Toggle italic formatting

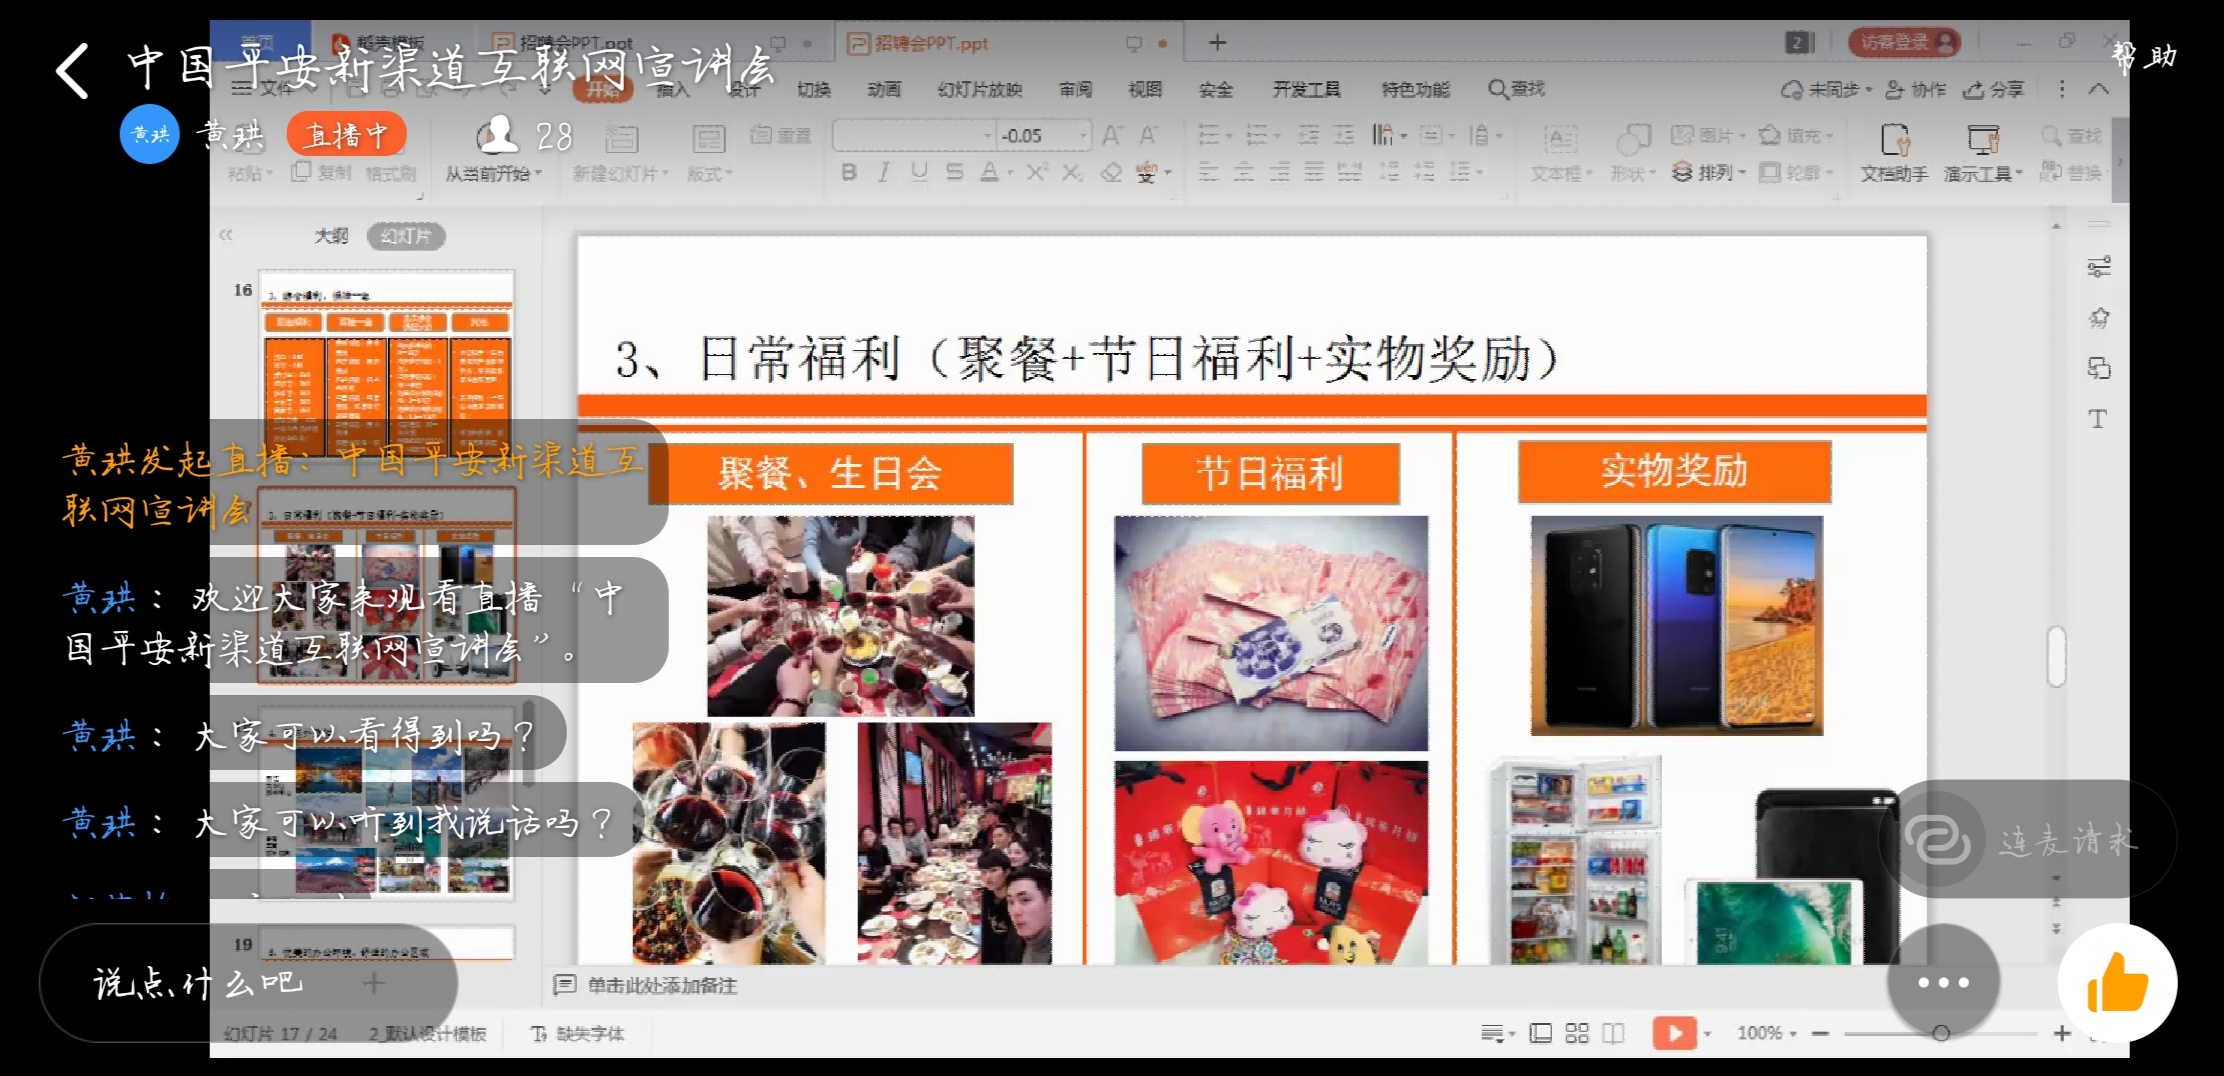pos(883,173)
